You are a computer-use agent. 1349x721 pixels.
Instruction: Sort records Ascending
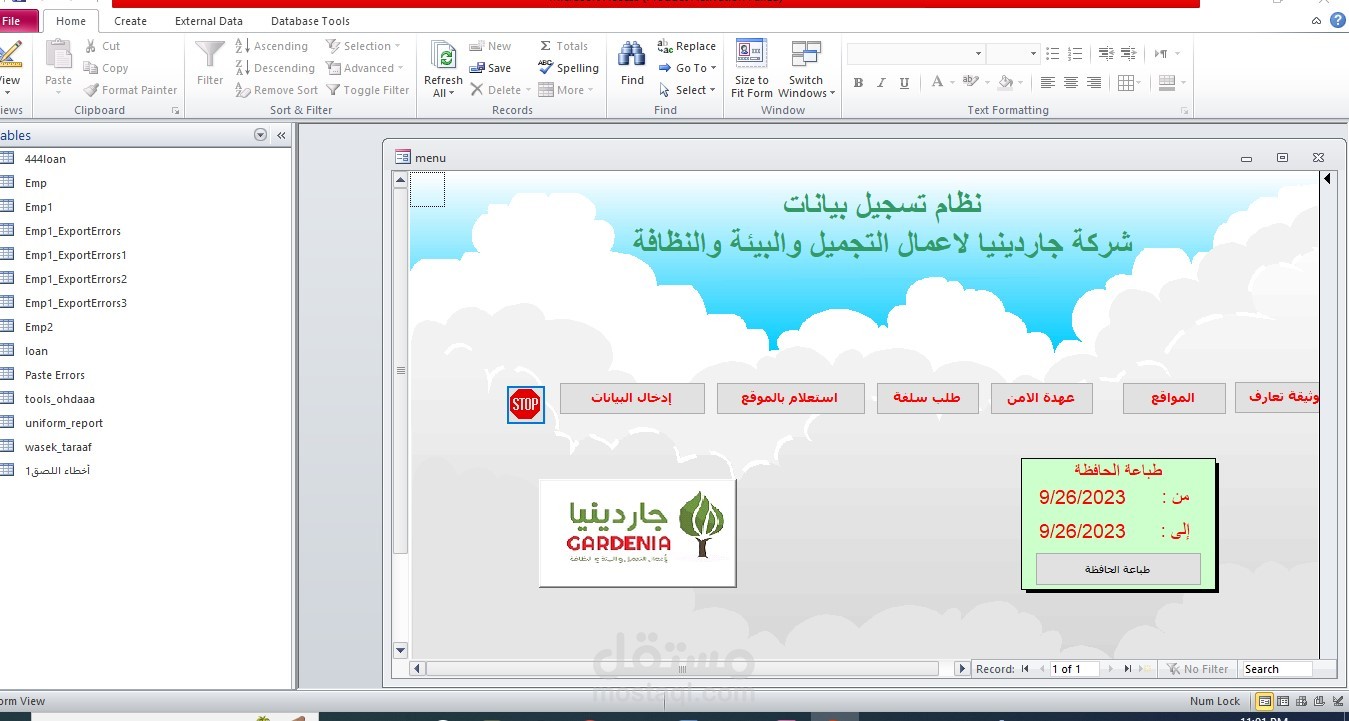271,46
